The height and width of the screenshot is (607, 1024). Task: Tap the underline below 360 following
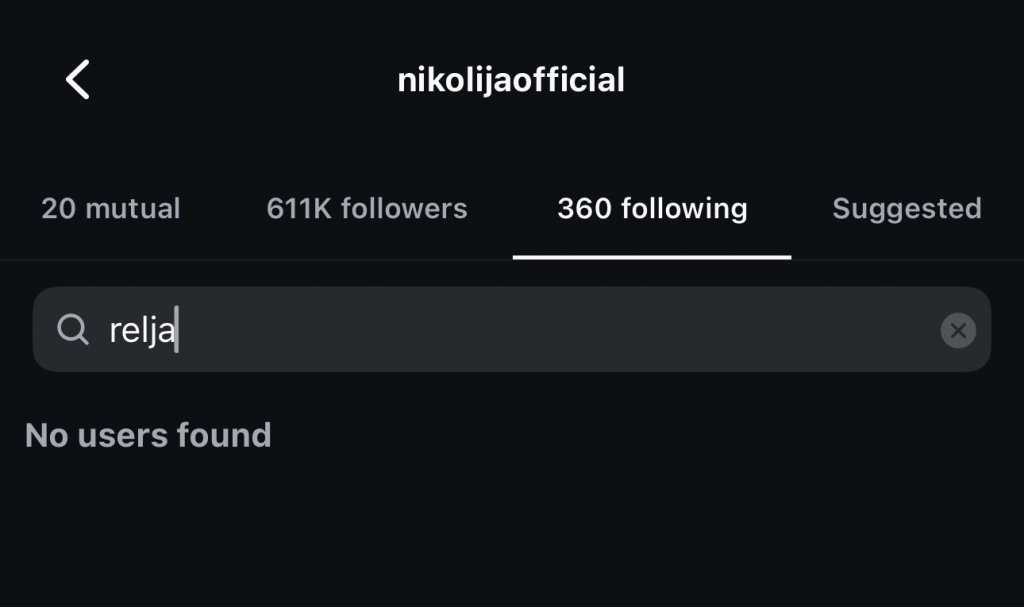[652, 257]
